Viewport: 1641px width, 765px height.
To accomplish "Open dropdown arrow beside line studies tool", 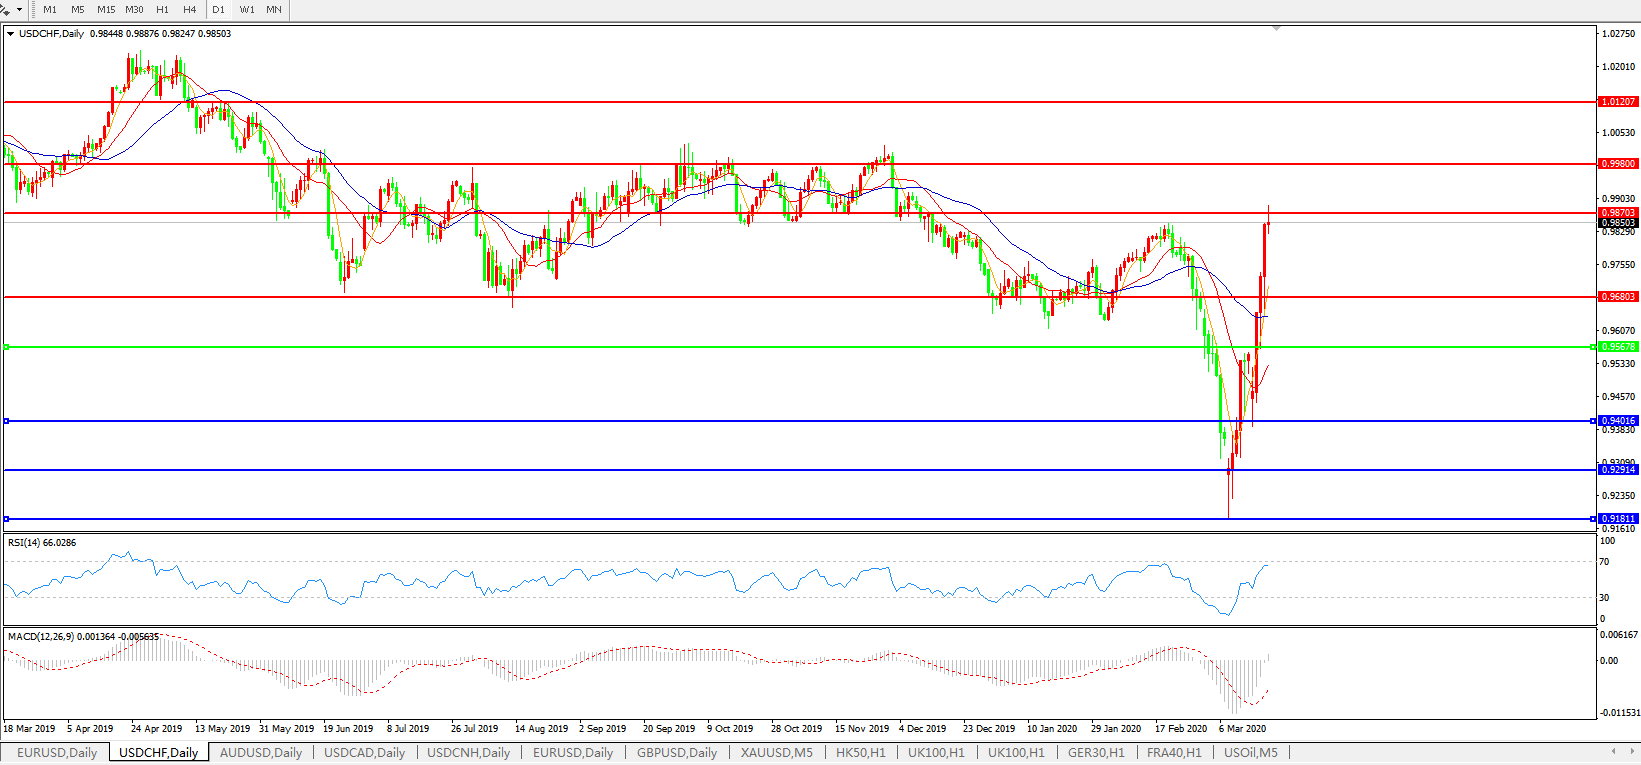I will point(19,9).
